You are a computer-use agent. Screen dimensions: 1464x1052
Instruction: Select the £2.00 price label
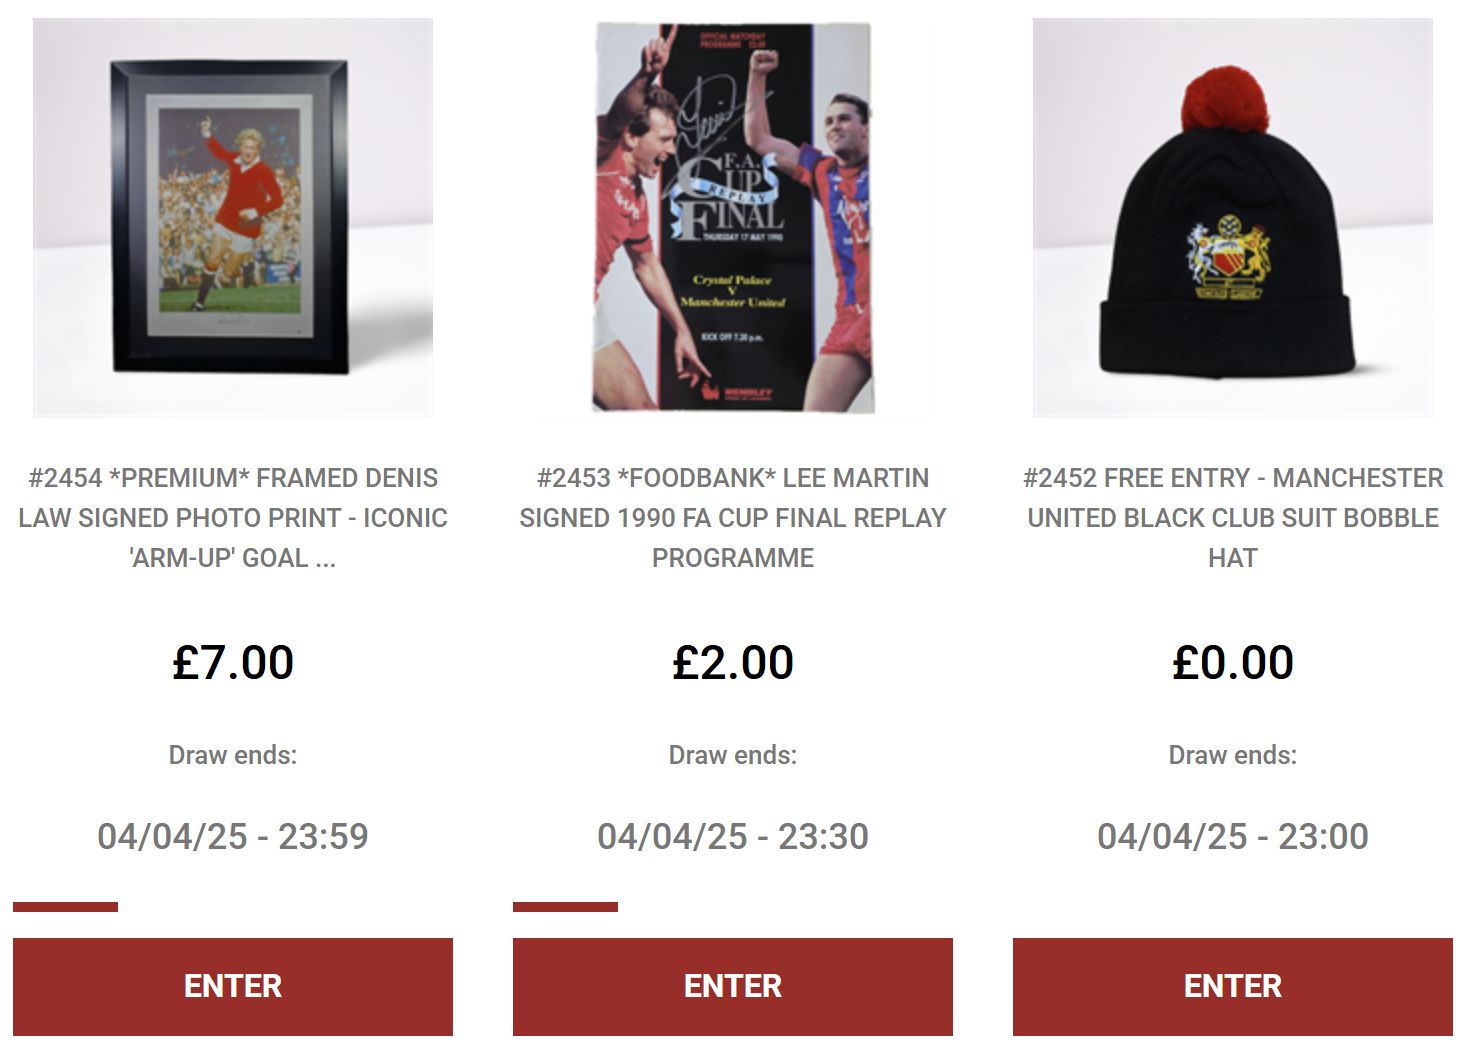tap(733, 662)
